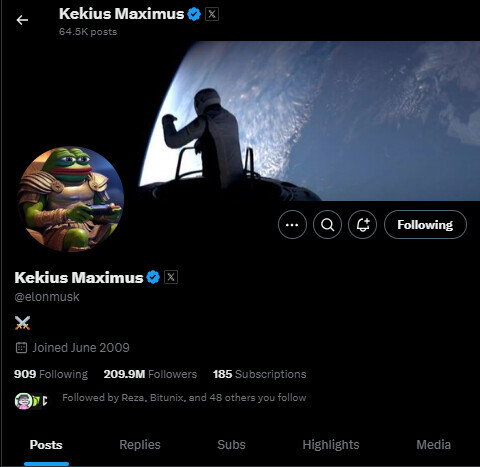Switch to the Subs tab
Screen dimensions: 480x467
231,445
